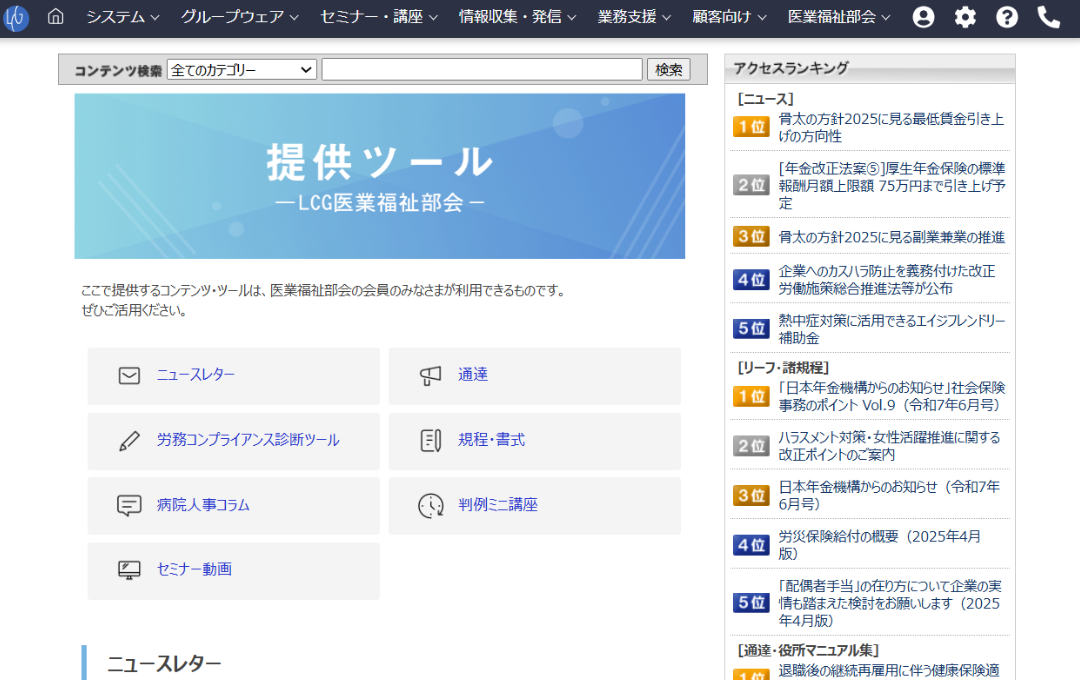Open the 病院人事コラム link

tap(203, 505)
